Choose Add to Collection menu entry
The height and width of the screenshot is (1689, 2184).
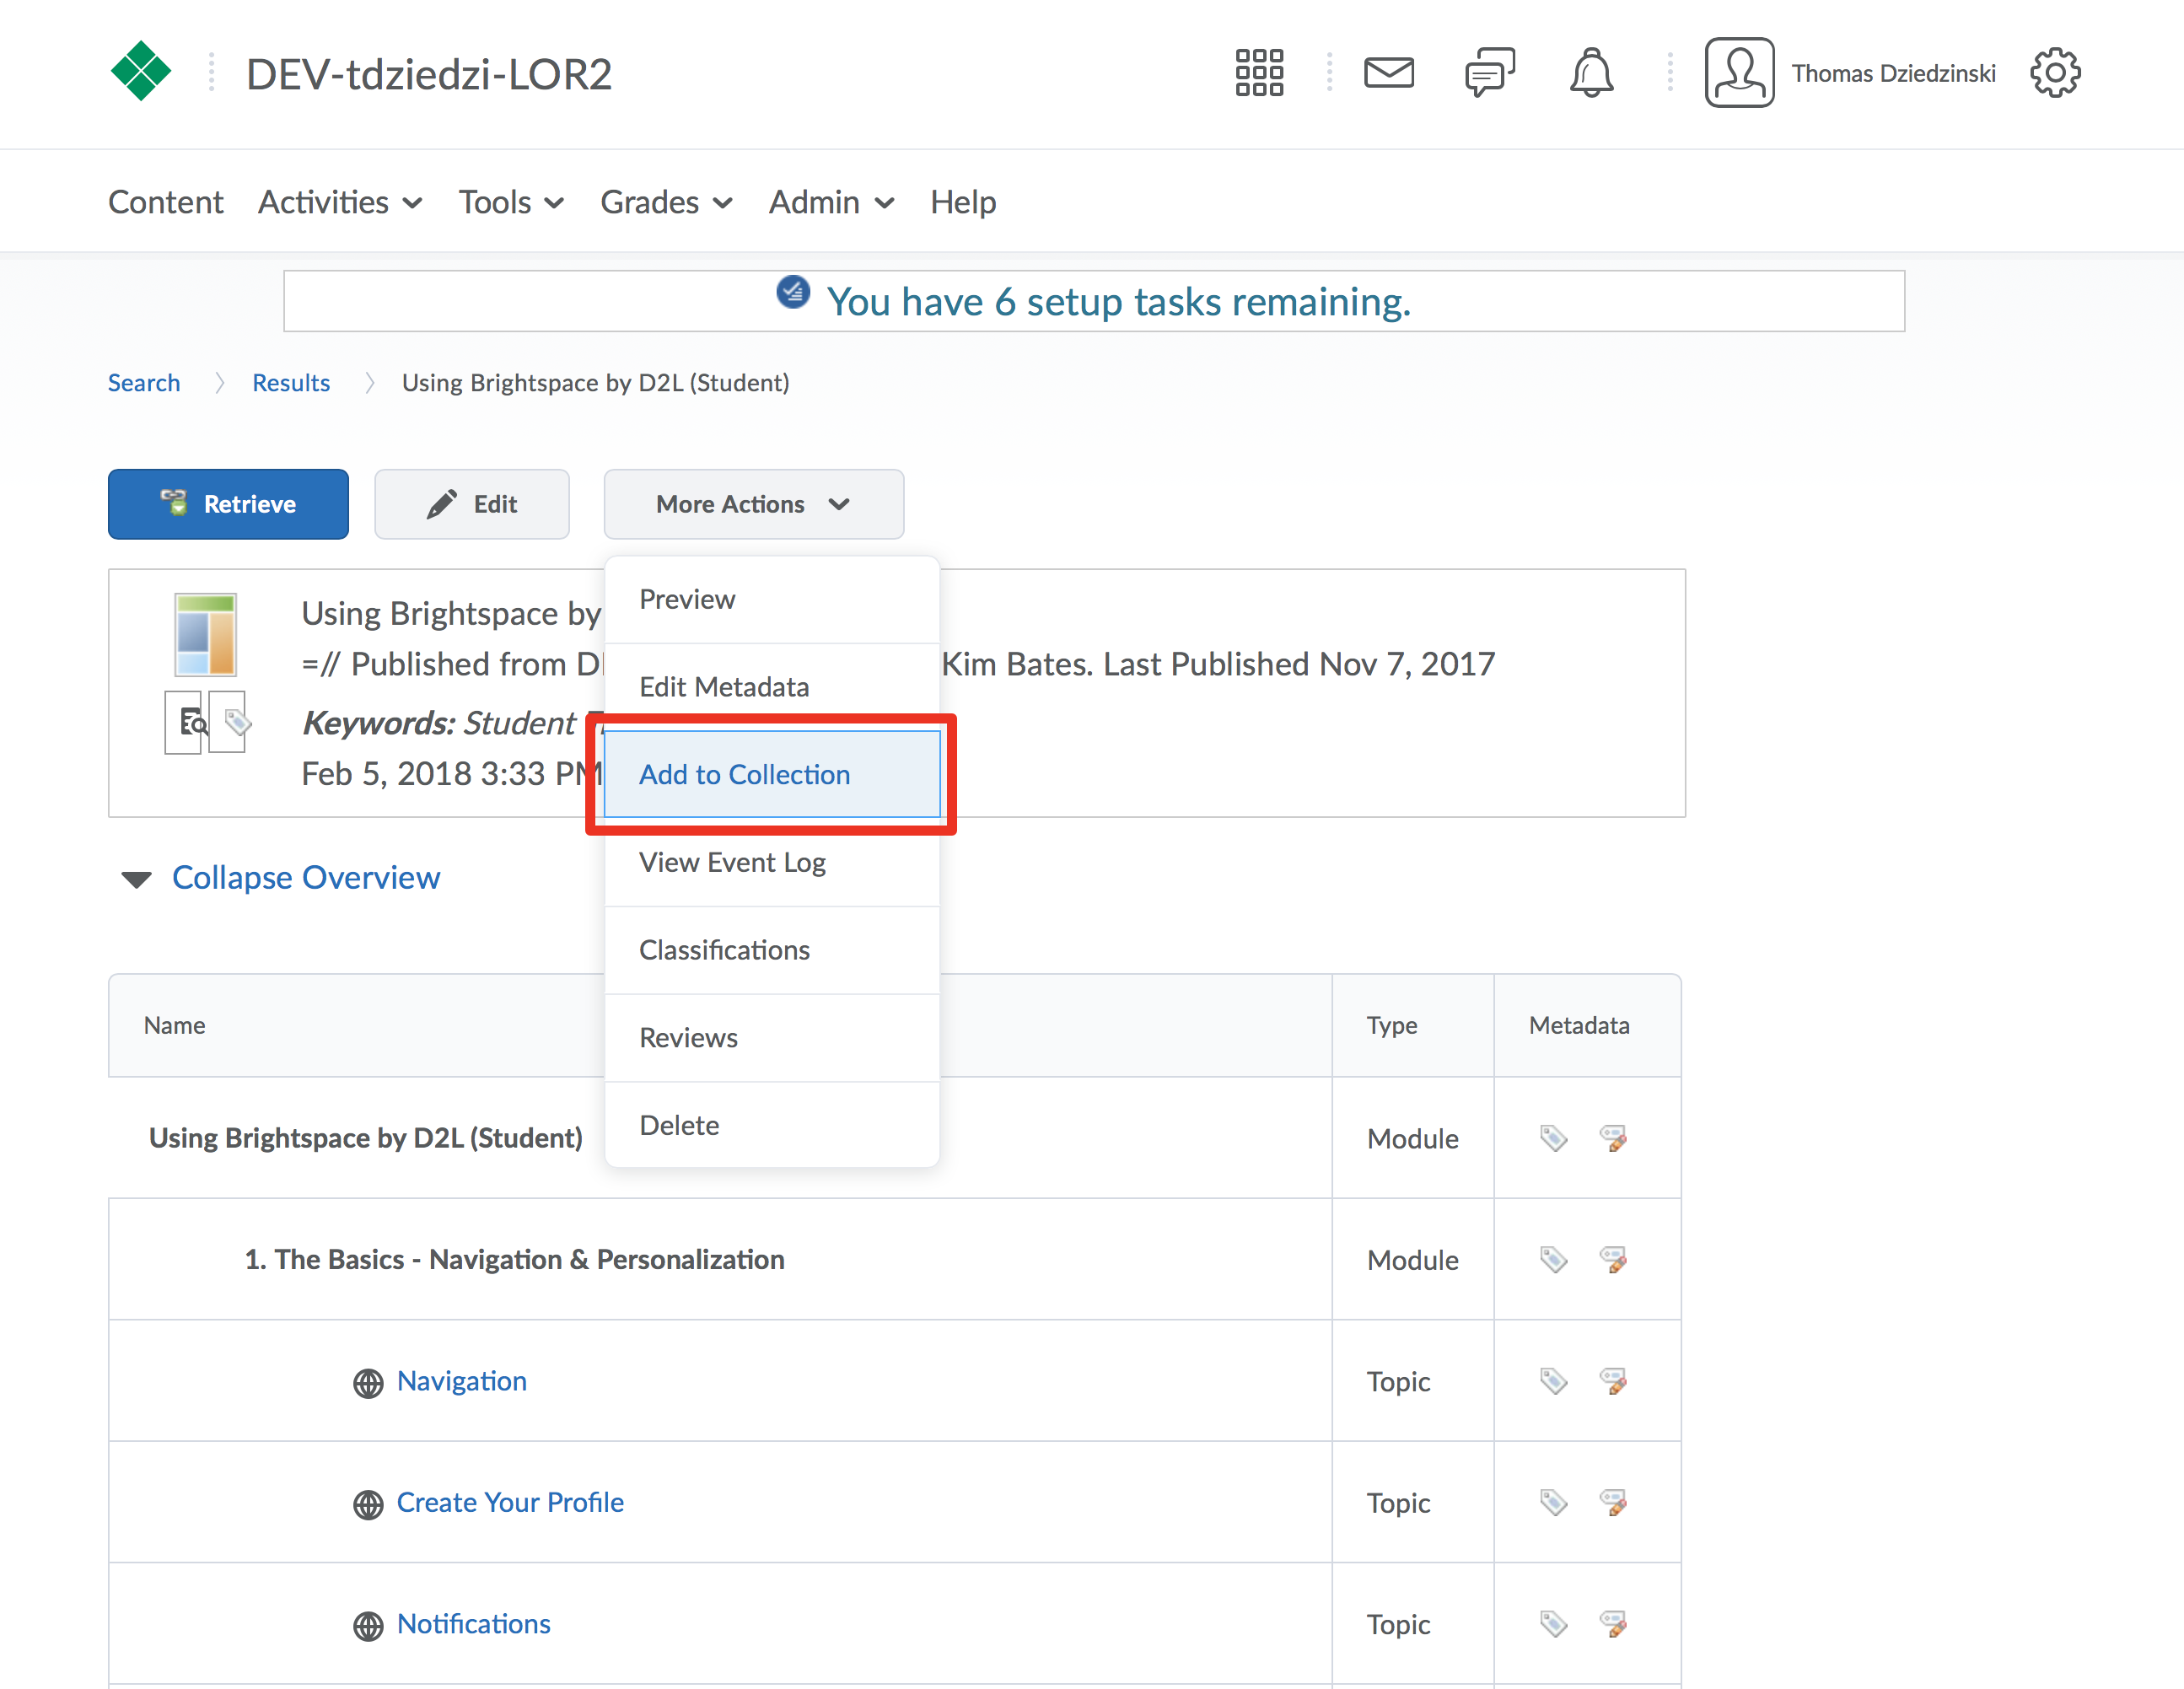772,774
